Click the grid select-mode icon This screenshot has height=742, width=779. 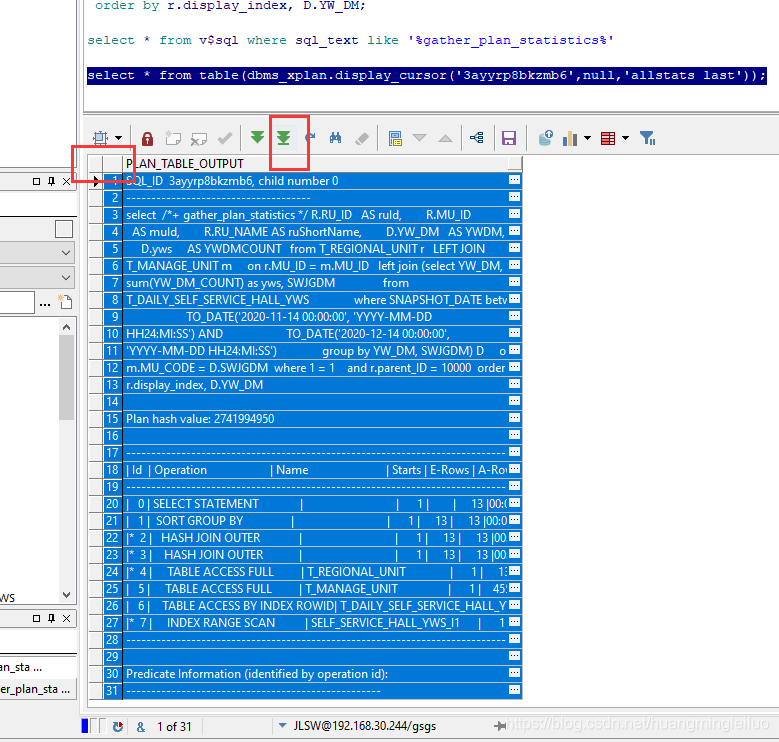[100, 138]
